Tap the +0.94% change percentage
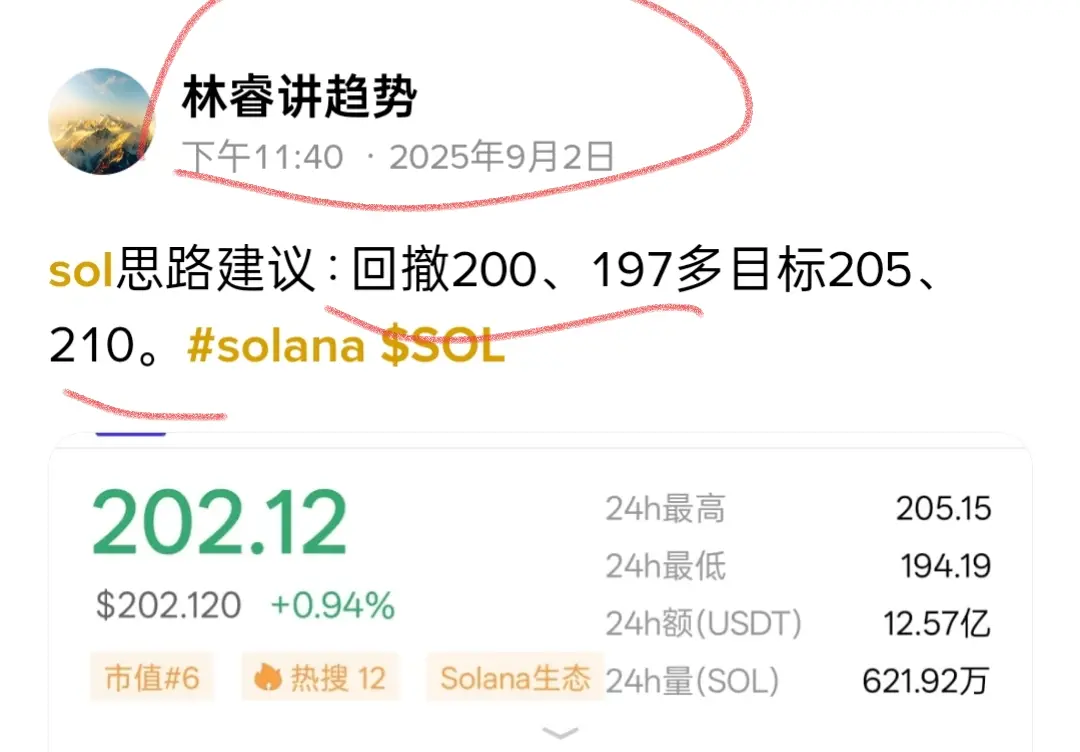This screenshot has width=1080, height=752. (333, 605)
